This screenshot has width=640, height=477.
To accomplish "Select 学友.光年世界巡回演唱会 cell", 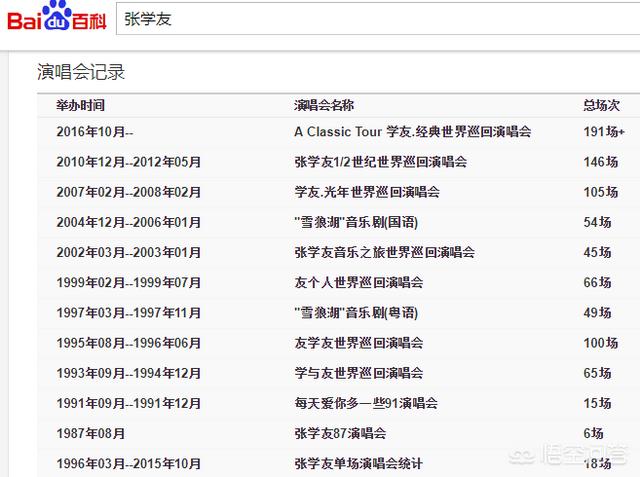I will pyautogui.click(x=367, y=192).
